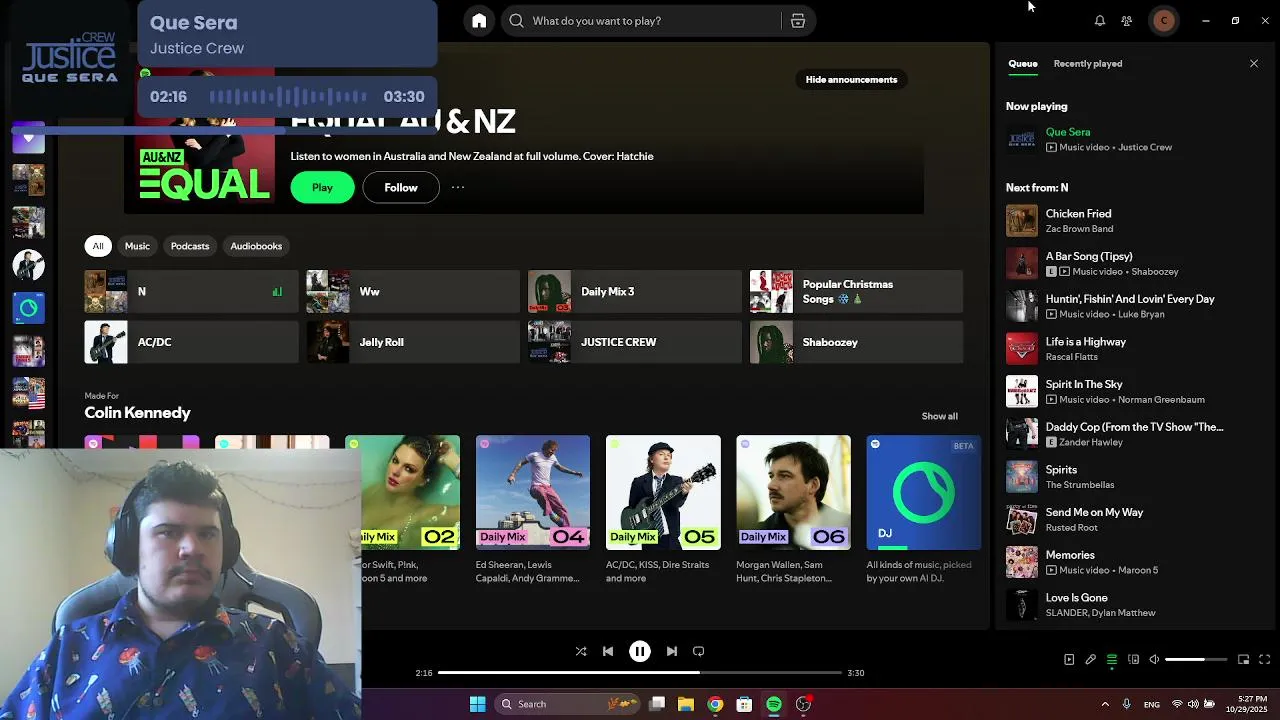Toggle shuffle playback
This screenshot has height=720, width=1280.
pyautogui.click(x=581, y=651)
